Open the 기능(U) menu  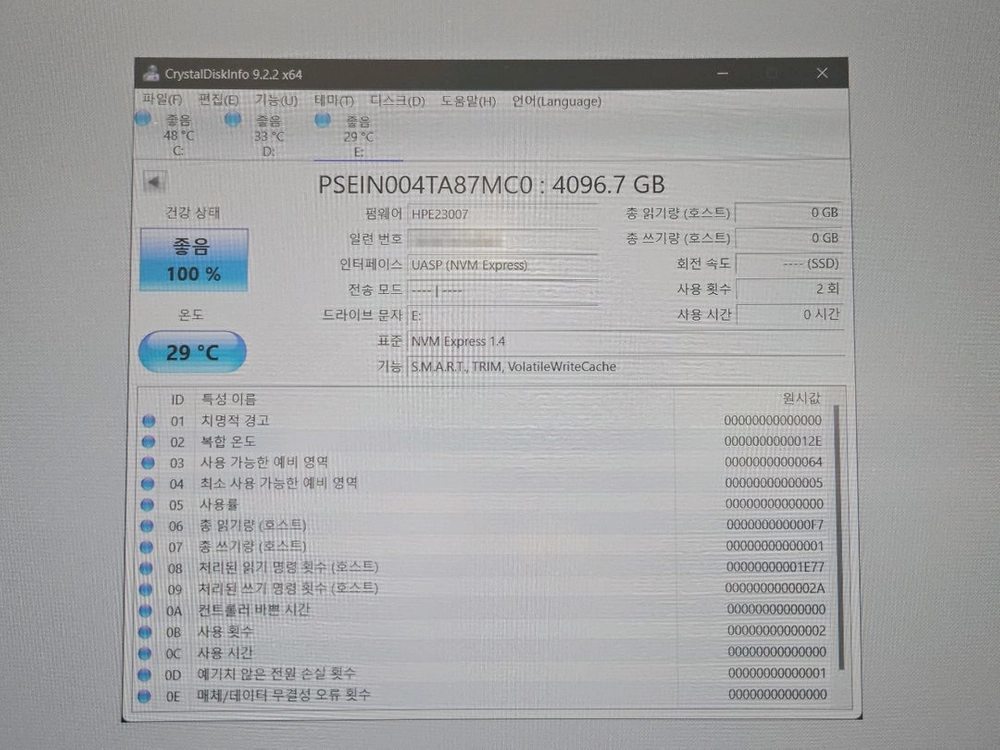pyautogui.click(x=276, y=101)
